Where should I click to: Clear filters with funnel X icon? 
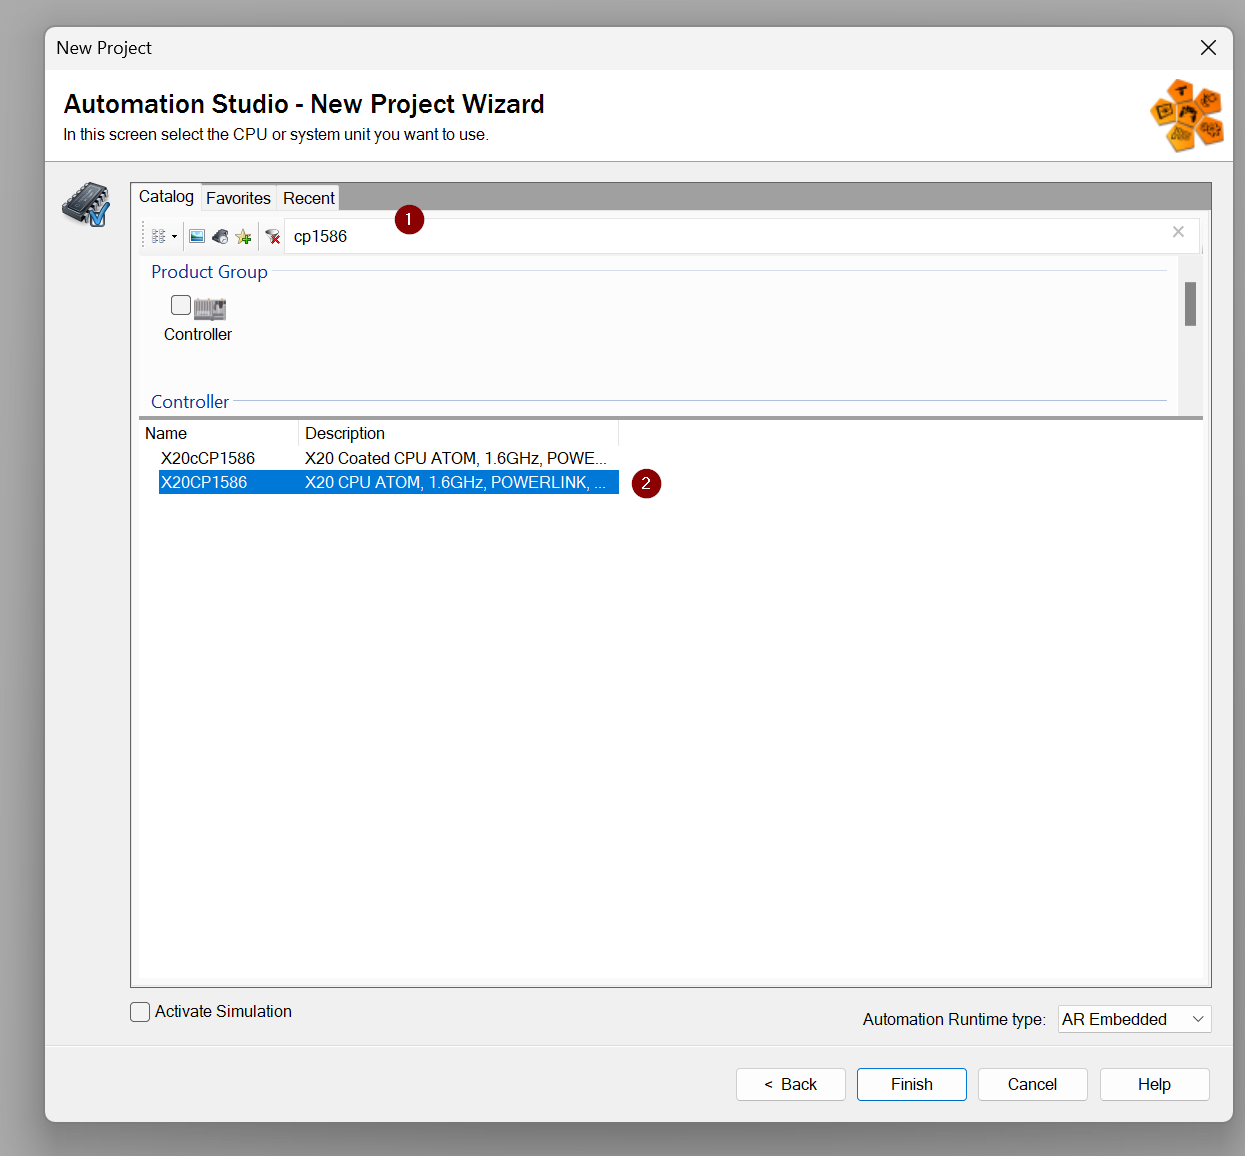tap(272, 237)
